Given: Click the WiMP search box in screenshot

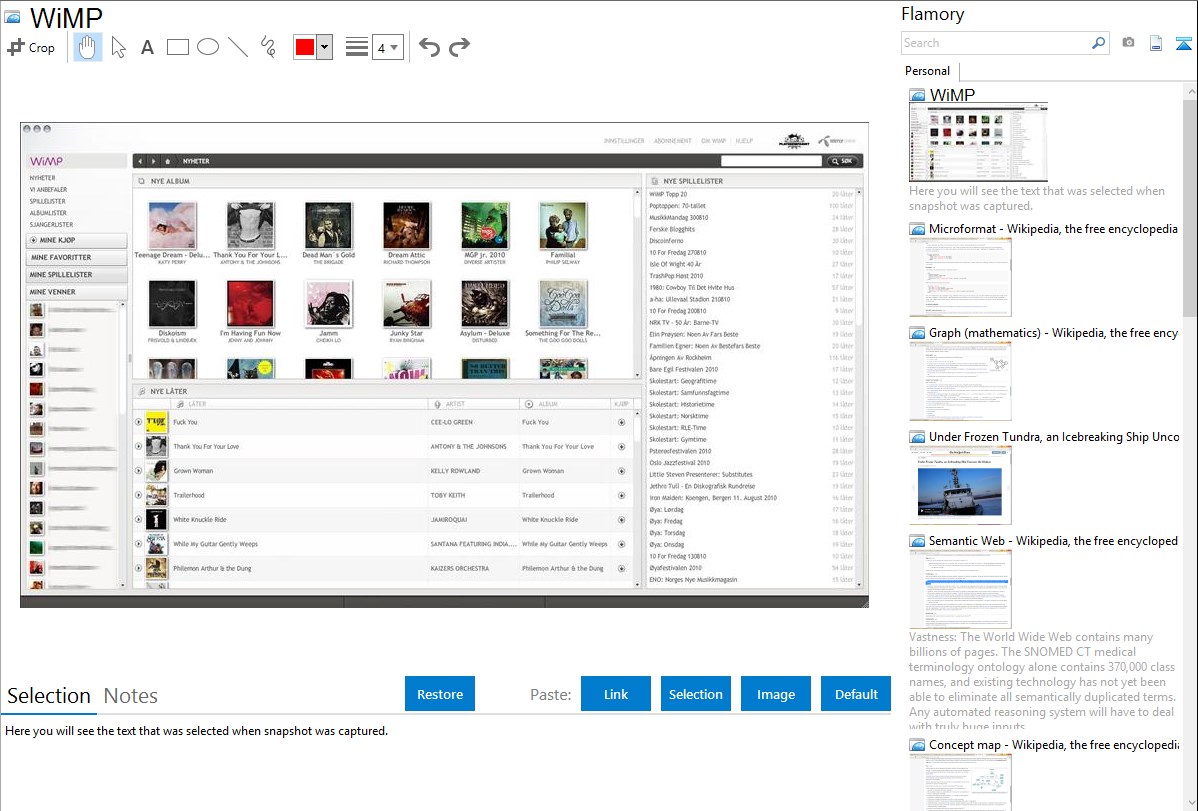Looking at the screenshot, I should (x=770, y=161).
